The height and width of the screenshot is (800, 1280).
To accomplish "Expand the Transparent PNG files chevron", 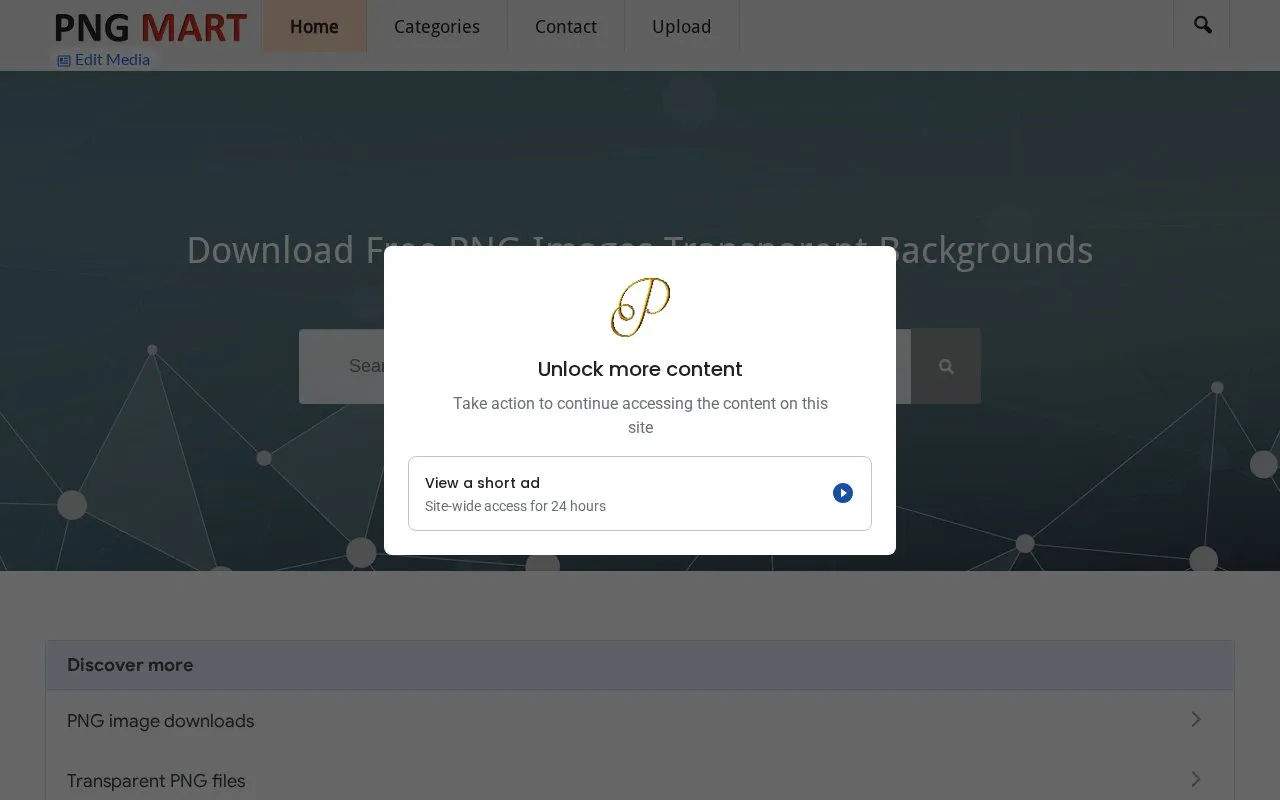I will click(x=1196, y=779).
